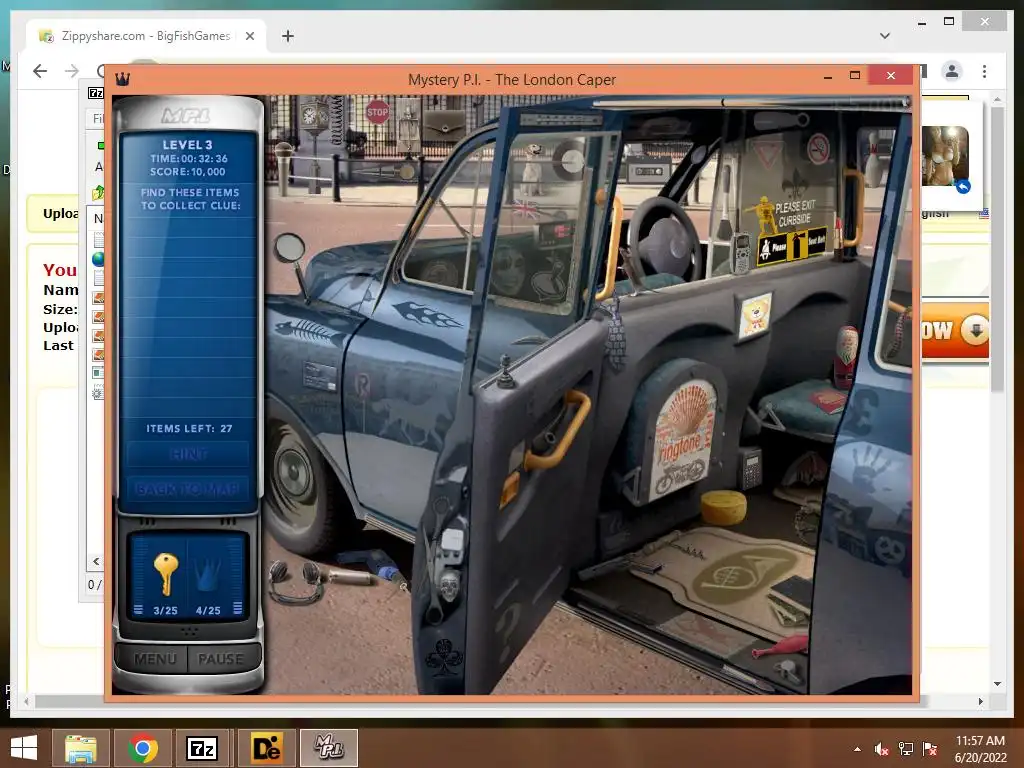1024x768 pixels.
Task: Open Chrome's three-dot menu
Action: pos(985,71)
